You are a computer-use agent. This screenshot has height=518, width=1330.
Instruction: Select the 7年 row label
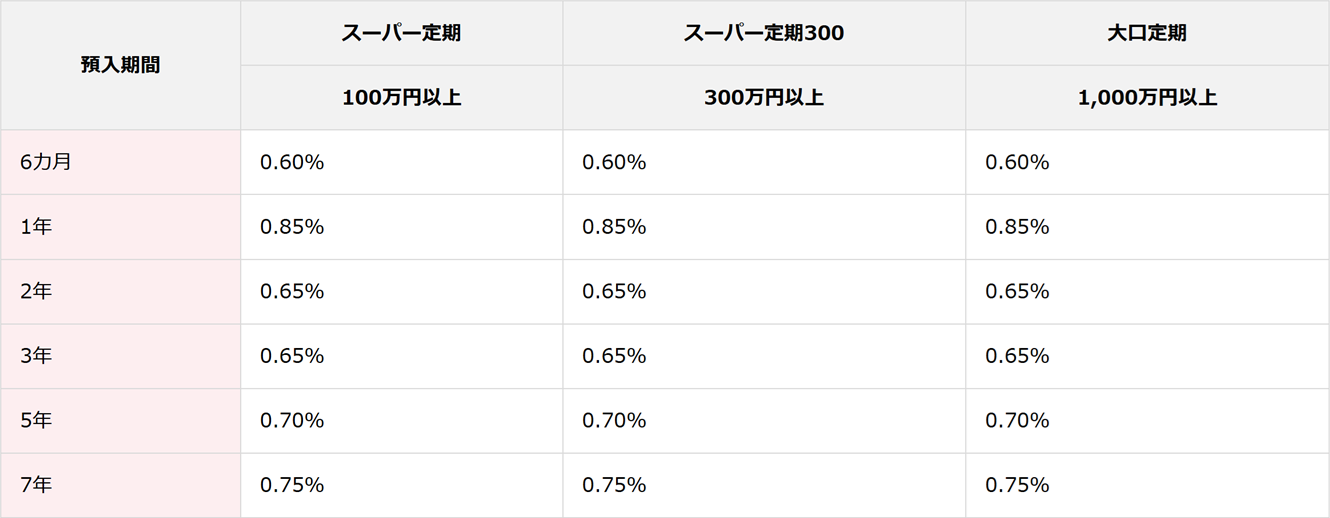[x=36, y=486]
